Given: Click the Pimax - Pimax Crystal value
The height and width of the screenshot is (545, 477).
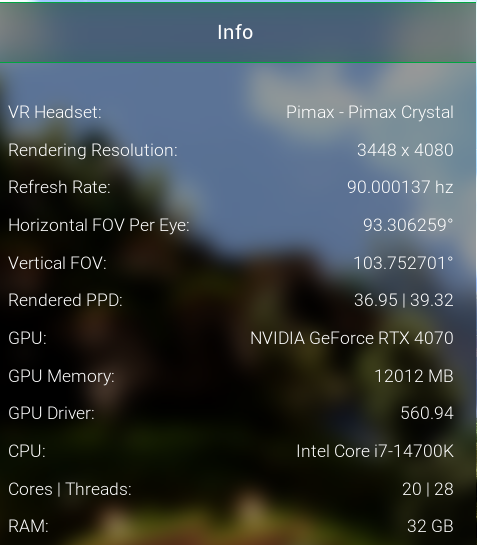Looking at the screenshot, I should 370,113.
